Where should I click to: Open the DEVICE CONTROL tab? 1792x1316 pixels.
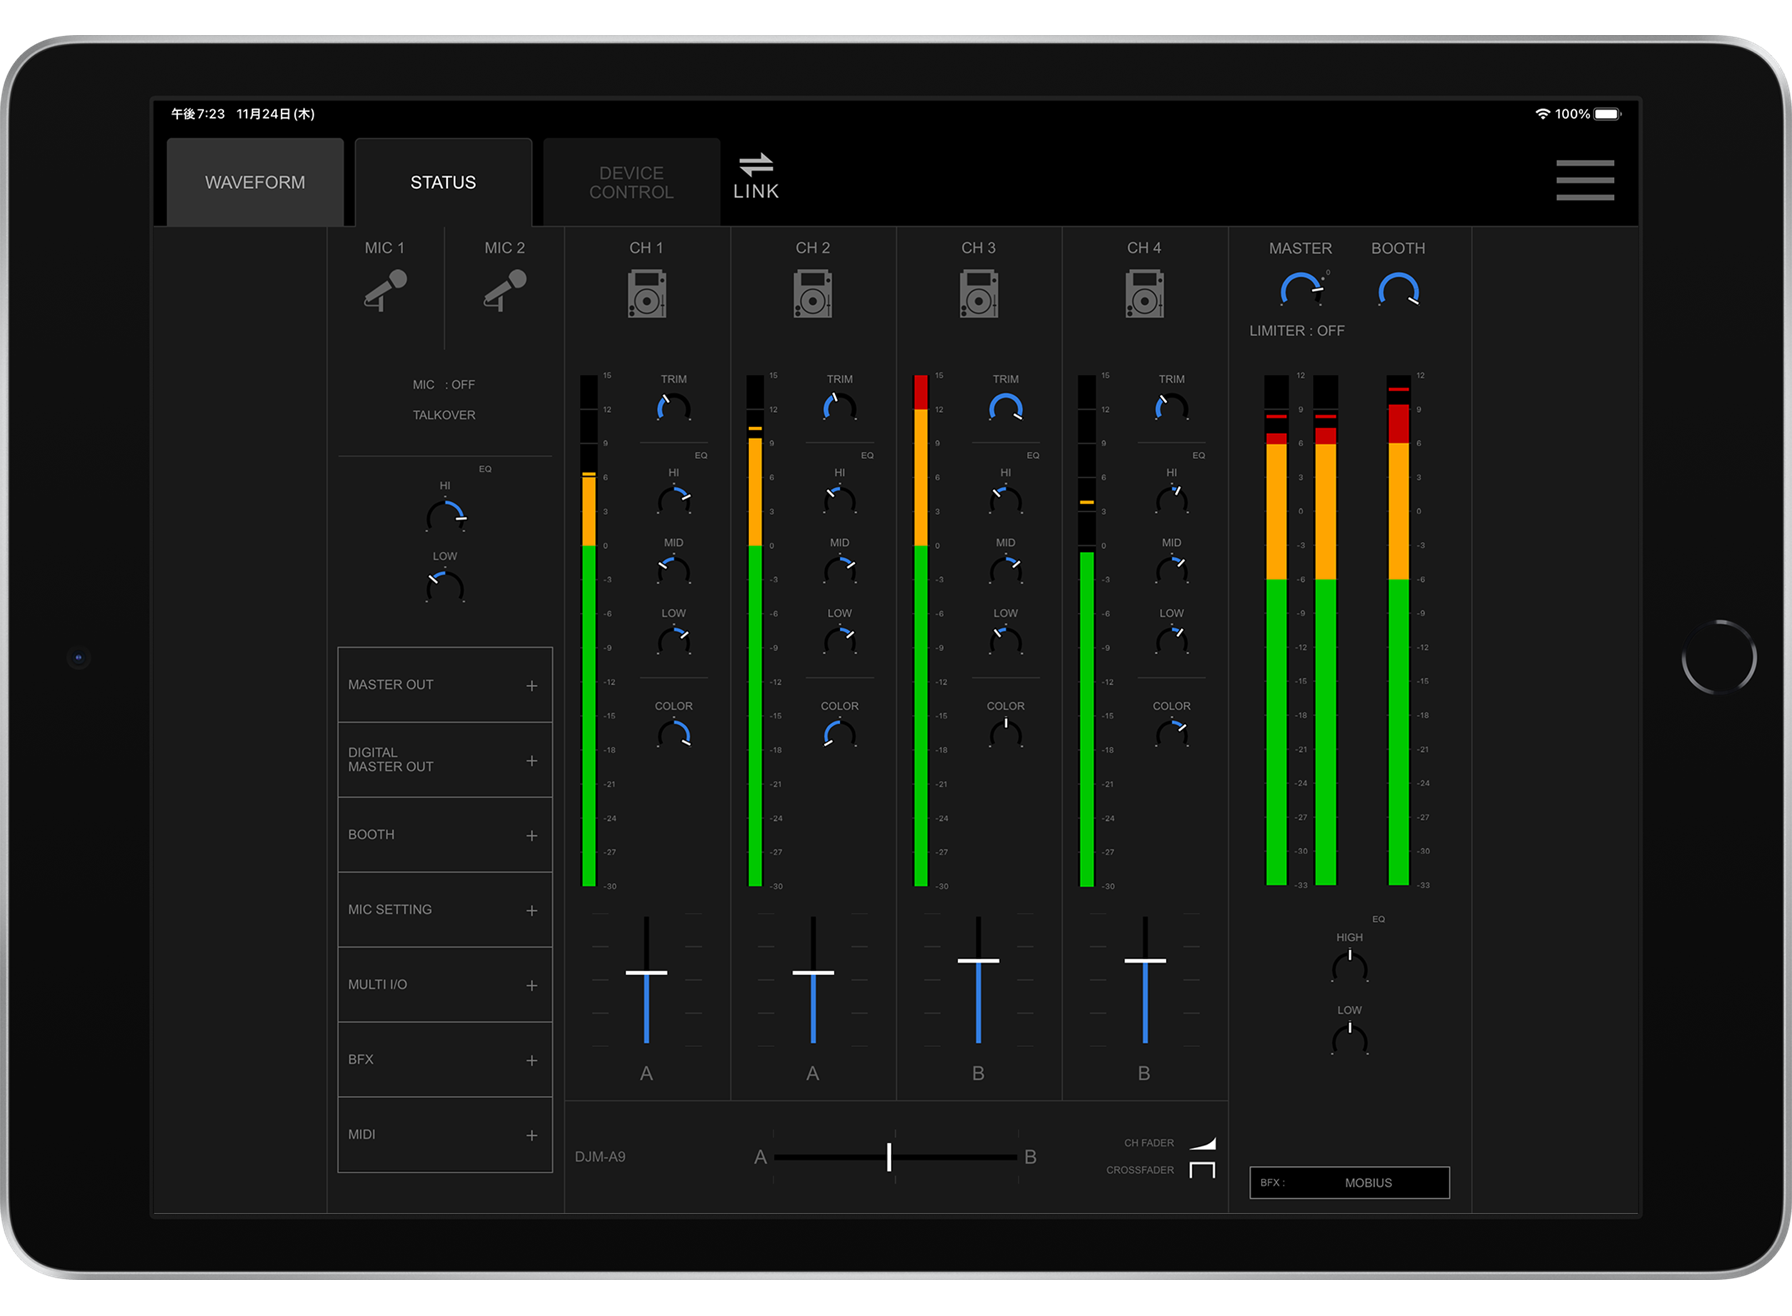tap(631, 182)
